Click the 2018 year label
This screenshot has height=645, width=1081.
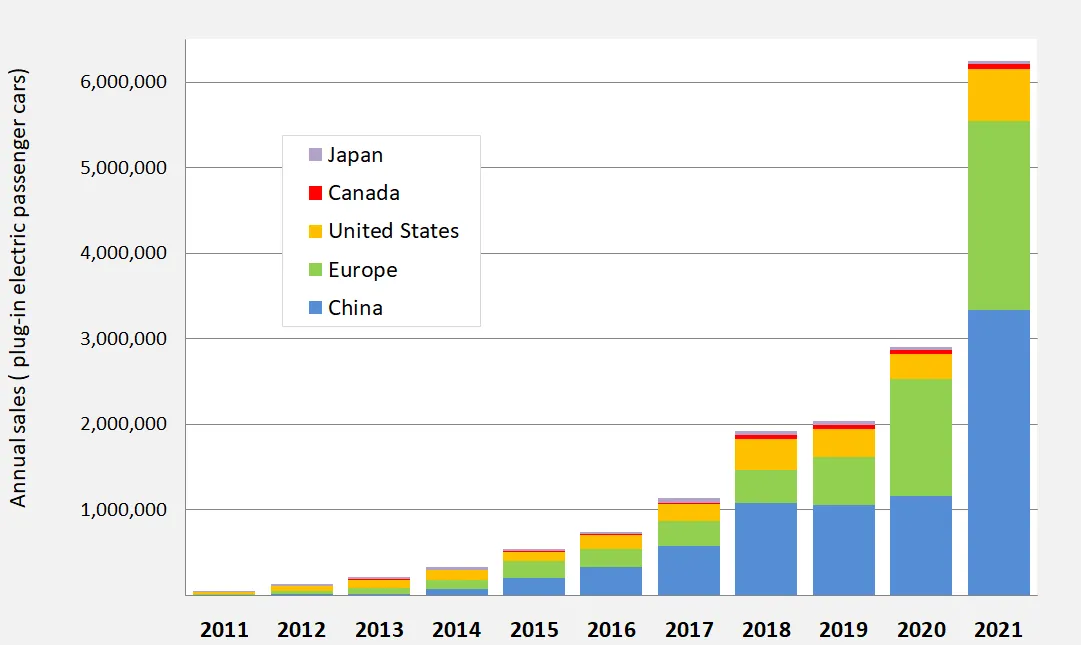click(767, 629)
